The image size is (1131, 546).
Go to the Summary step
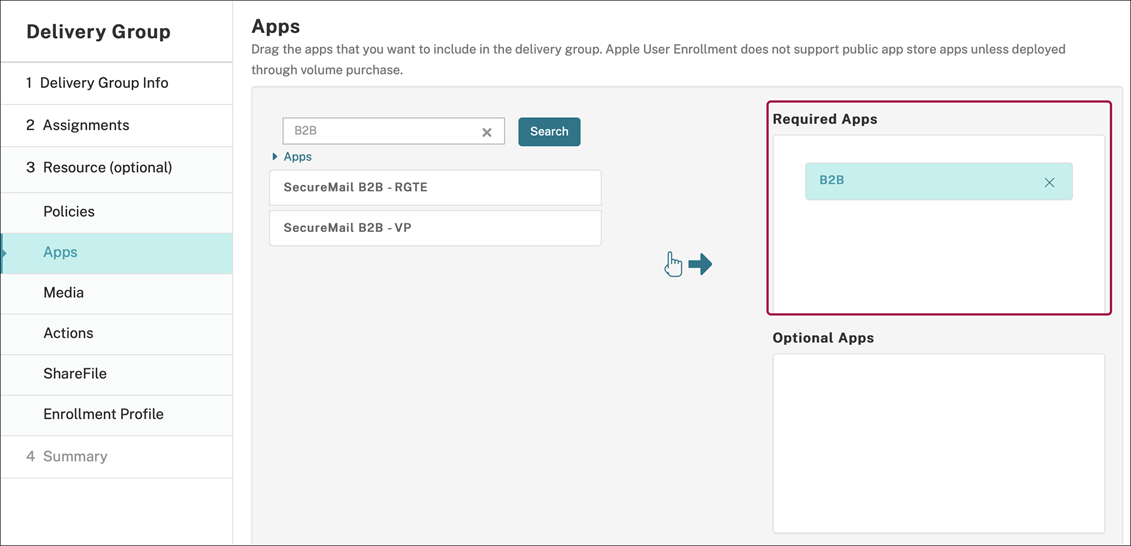point(75,456)
